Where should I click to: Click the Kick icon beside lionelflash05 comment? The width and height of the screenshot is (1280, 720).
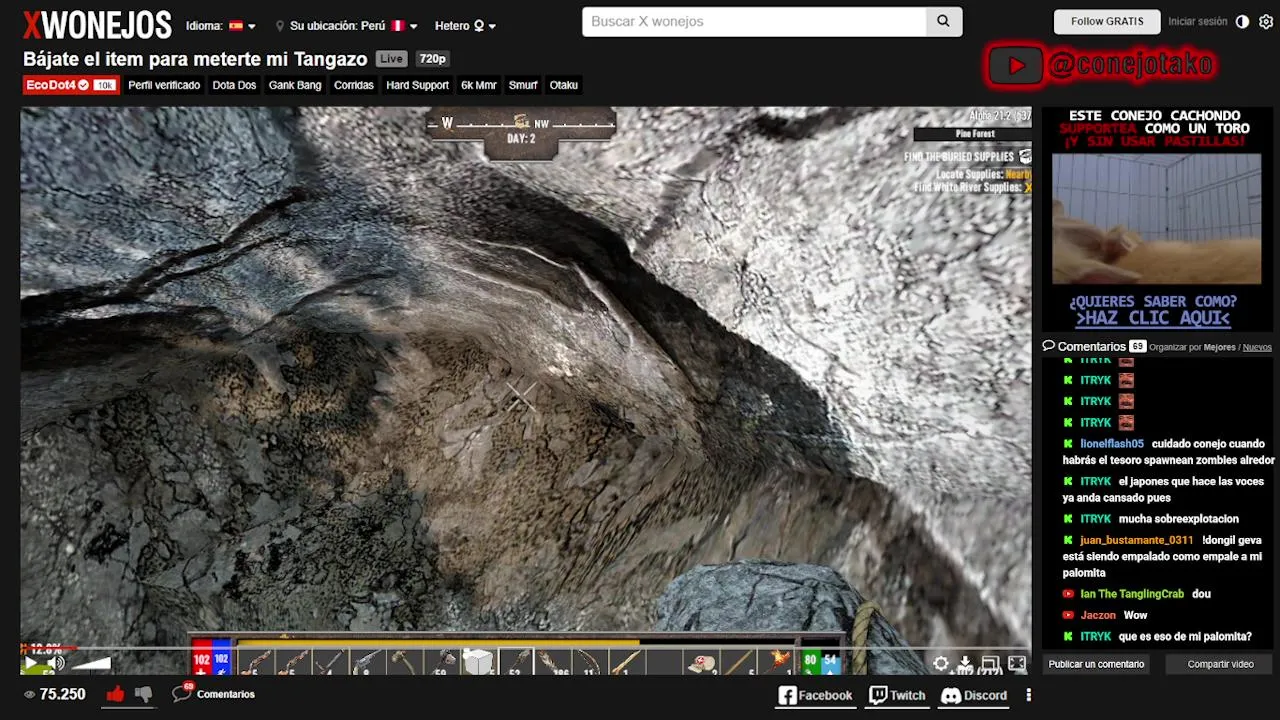tap(1068, 444)
